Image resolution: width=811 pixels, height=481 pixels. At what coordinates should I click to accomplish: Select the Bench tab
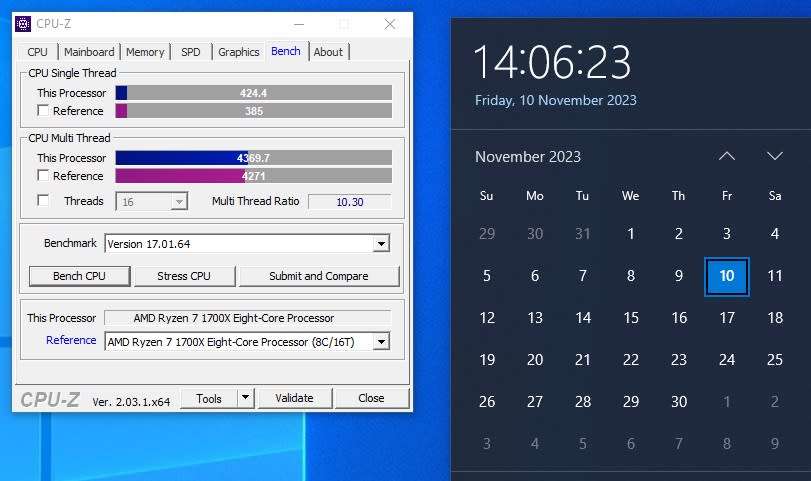pos(286,51)
